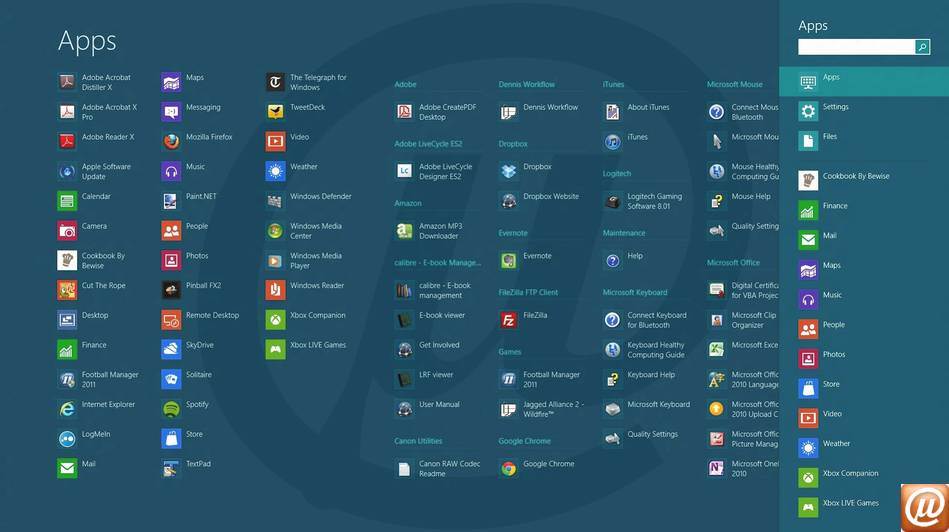949x532 pixels.
Task: Open Paint.NET
Action: click(189, 200)
